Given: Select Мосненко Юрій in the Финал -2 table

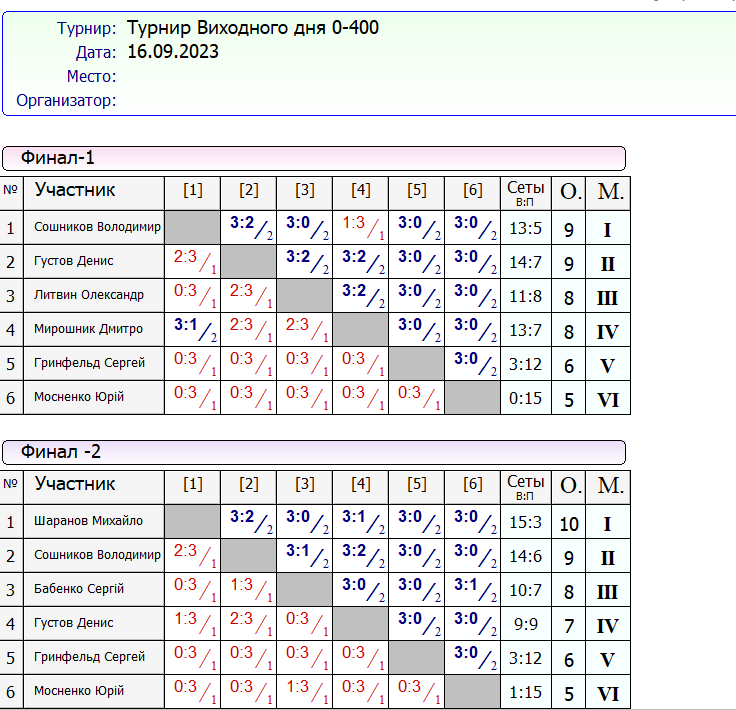Looking at the screenshot, I should click(79, 691).
